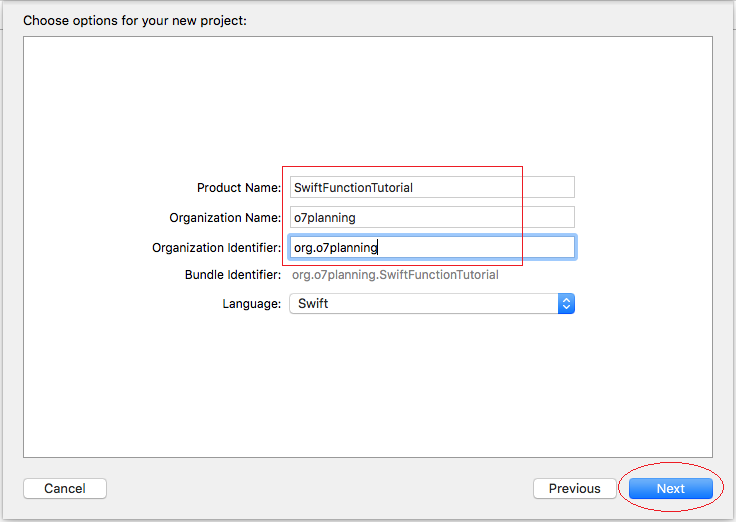The width and height of the screenshot is (736, 522).
Task: Focus the Product Name text field
Action: coord(432,187)
